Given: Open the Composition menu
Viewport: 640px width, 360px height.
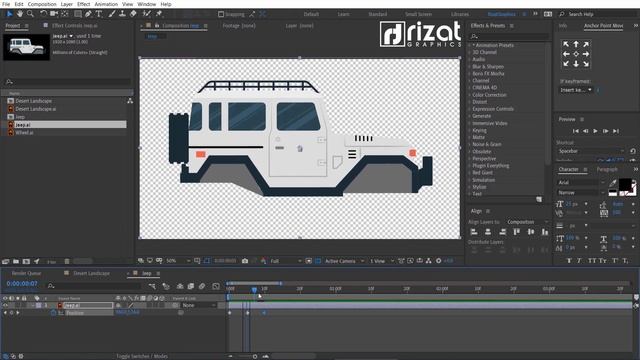Looking at the screenshot, I should click(x=42, y=4).
